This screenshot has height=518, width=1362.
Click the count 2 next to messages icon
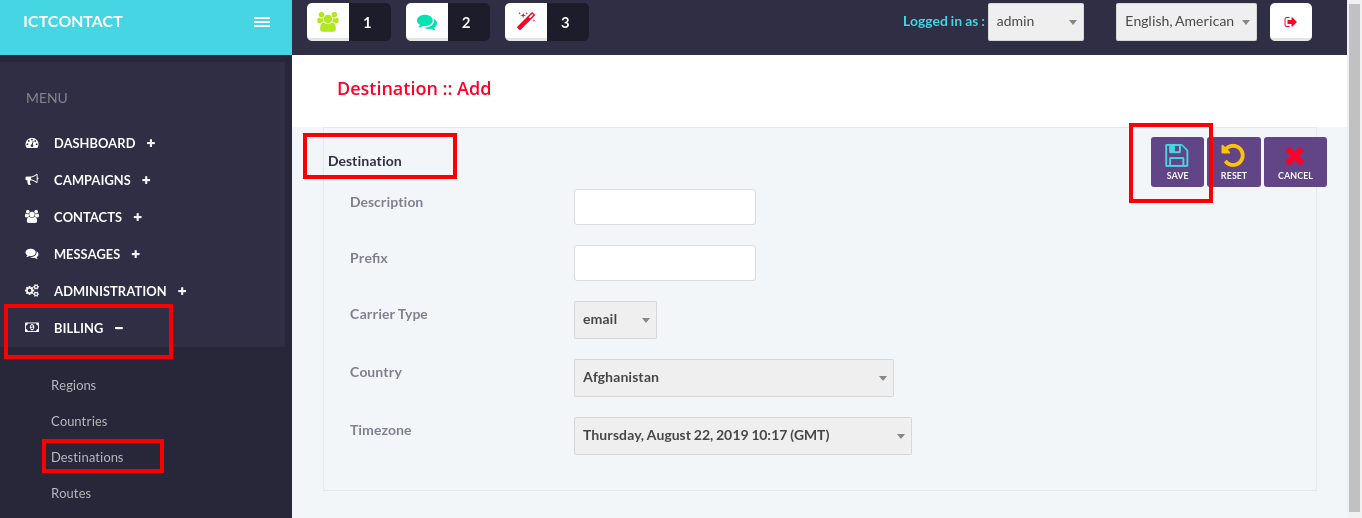466,22
